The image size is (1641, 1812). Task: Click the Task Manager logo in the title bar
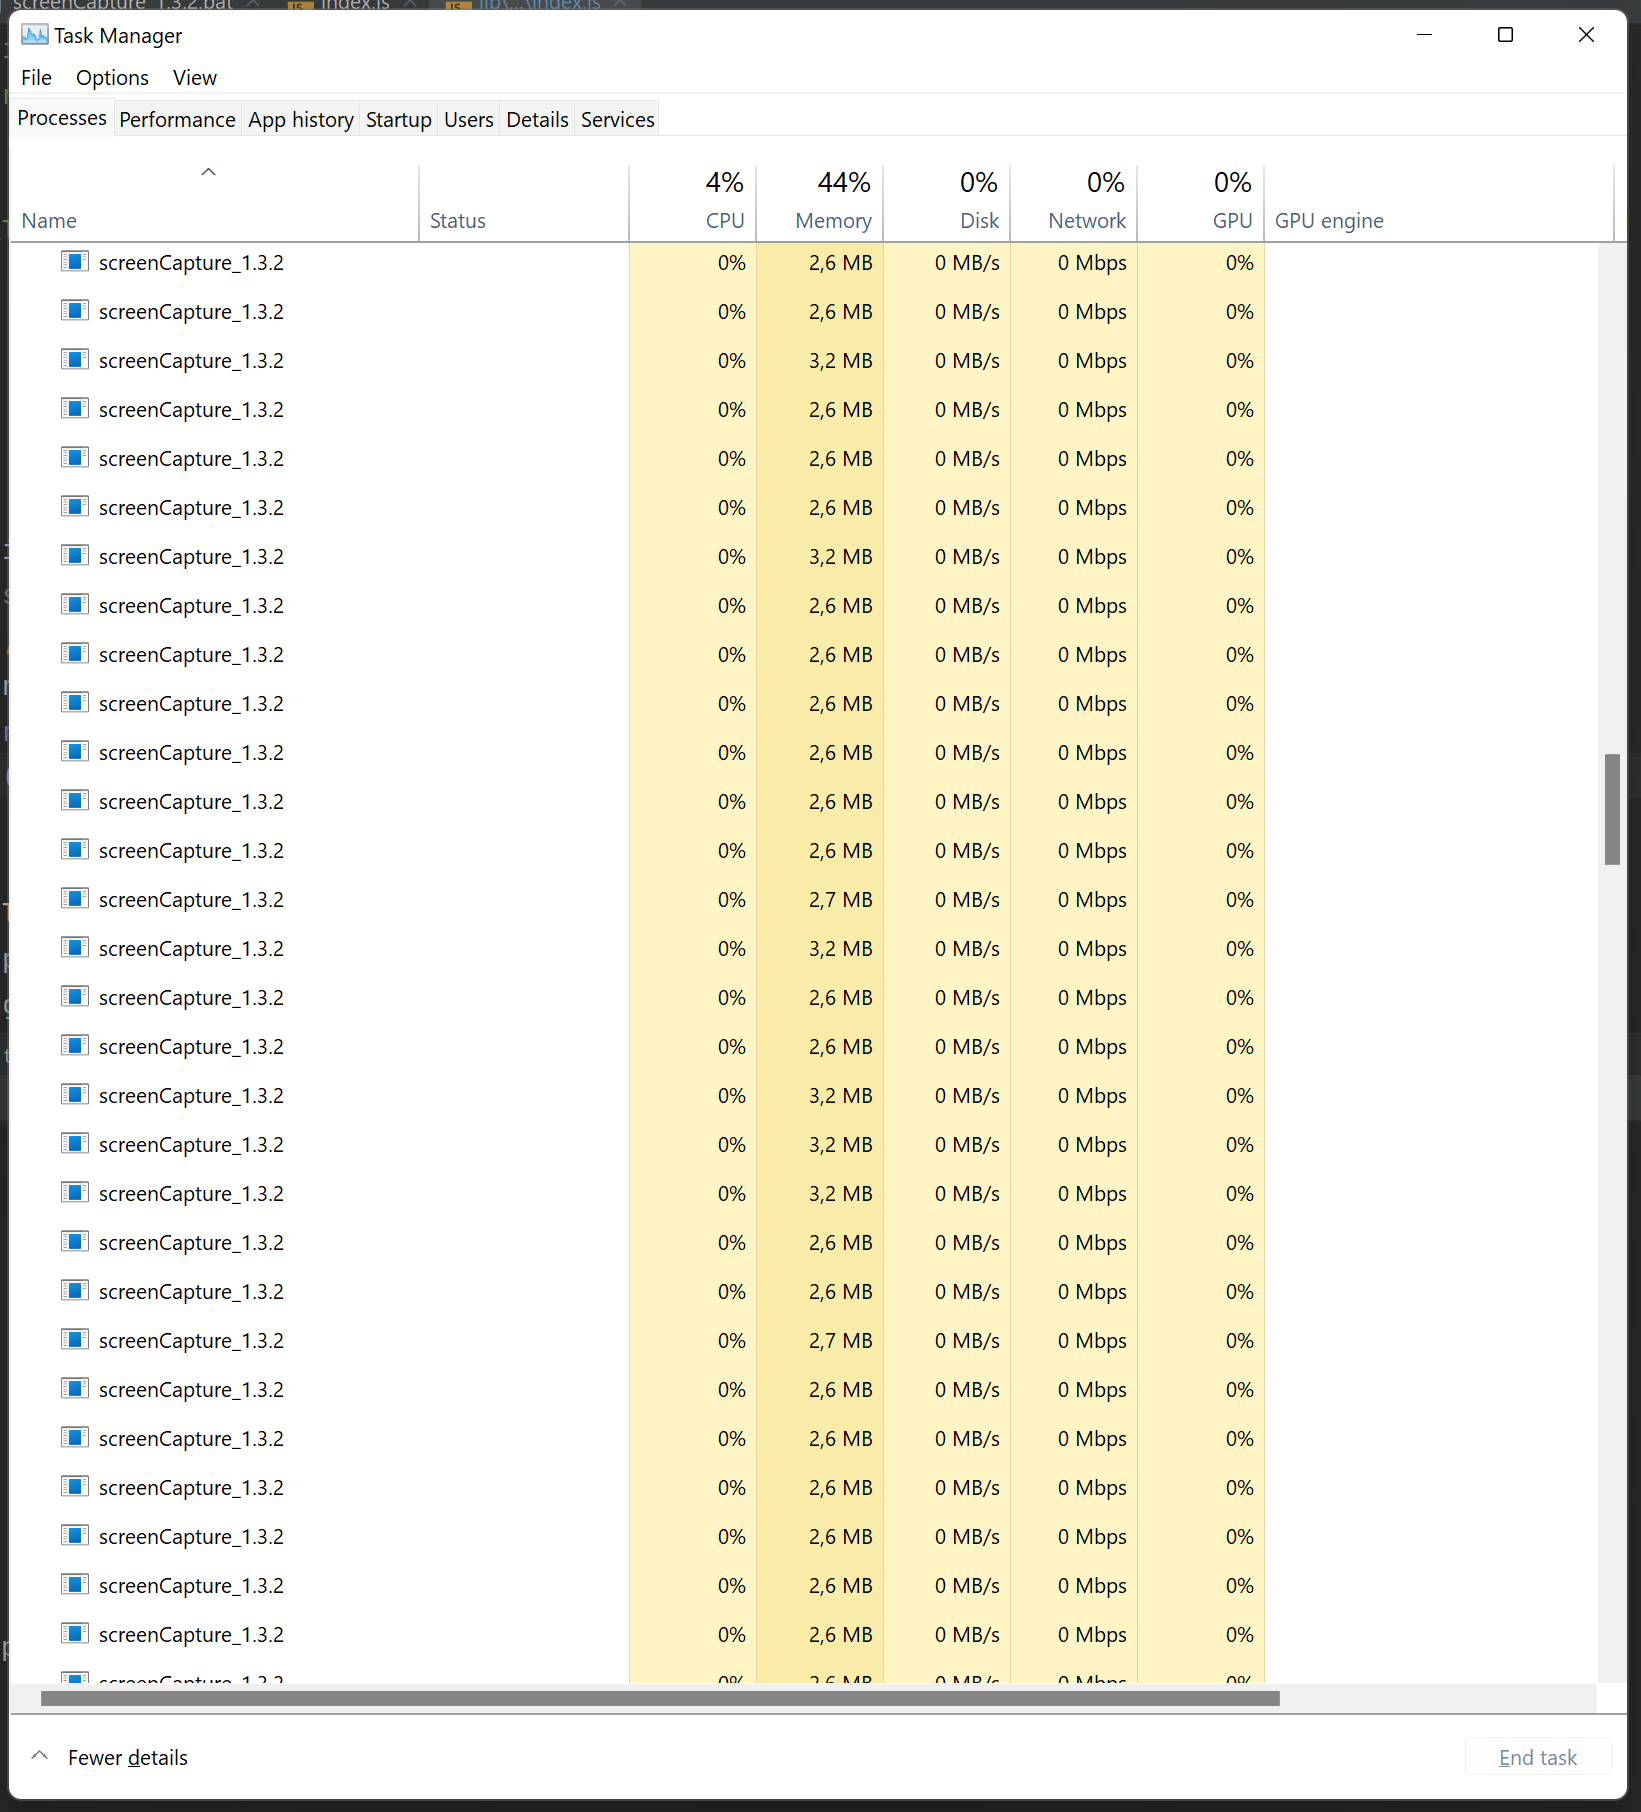click(x=34, y=35)
